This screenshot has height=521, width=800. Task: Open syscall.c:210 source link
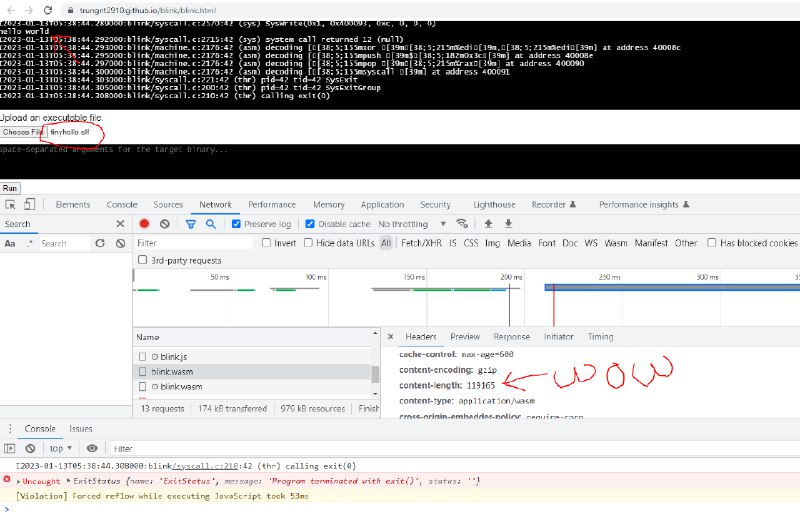pos(206,466)
